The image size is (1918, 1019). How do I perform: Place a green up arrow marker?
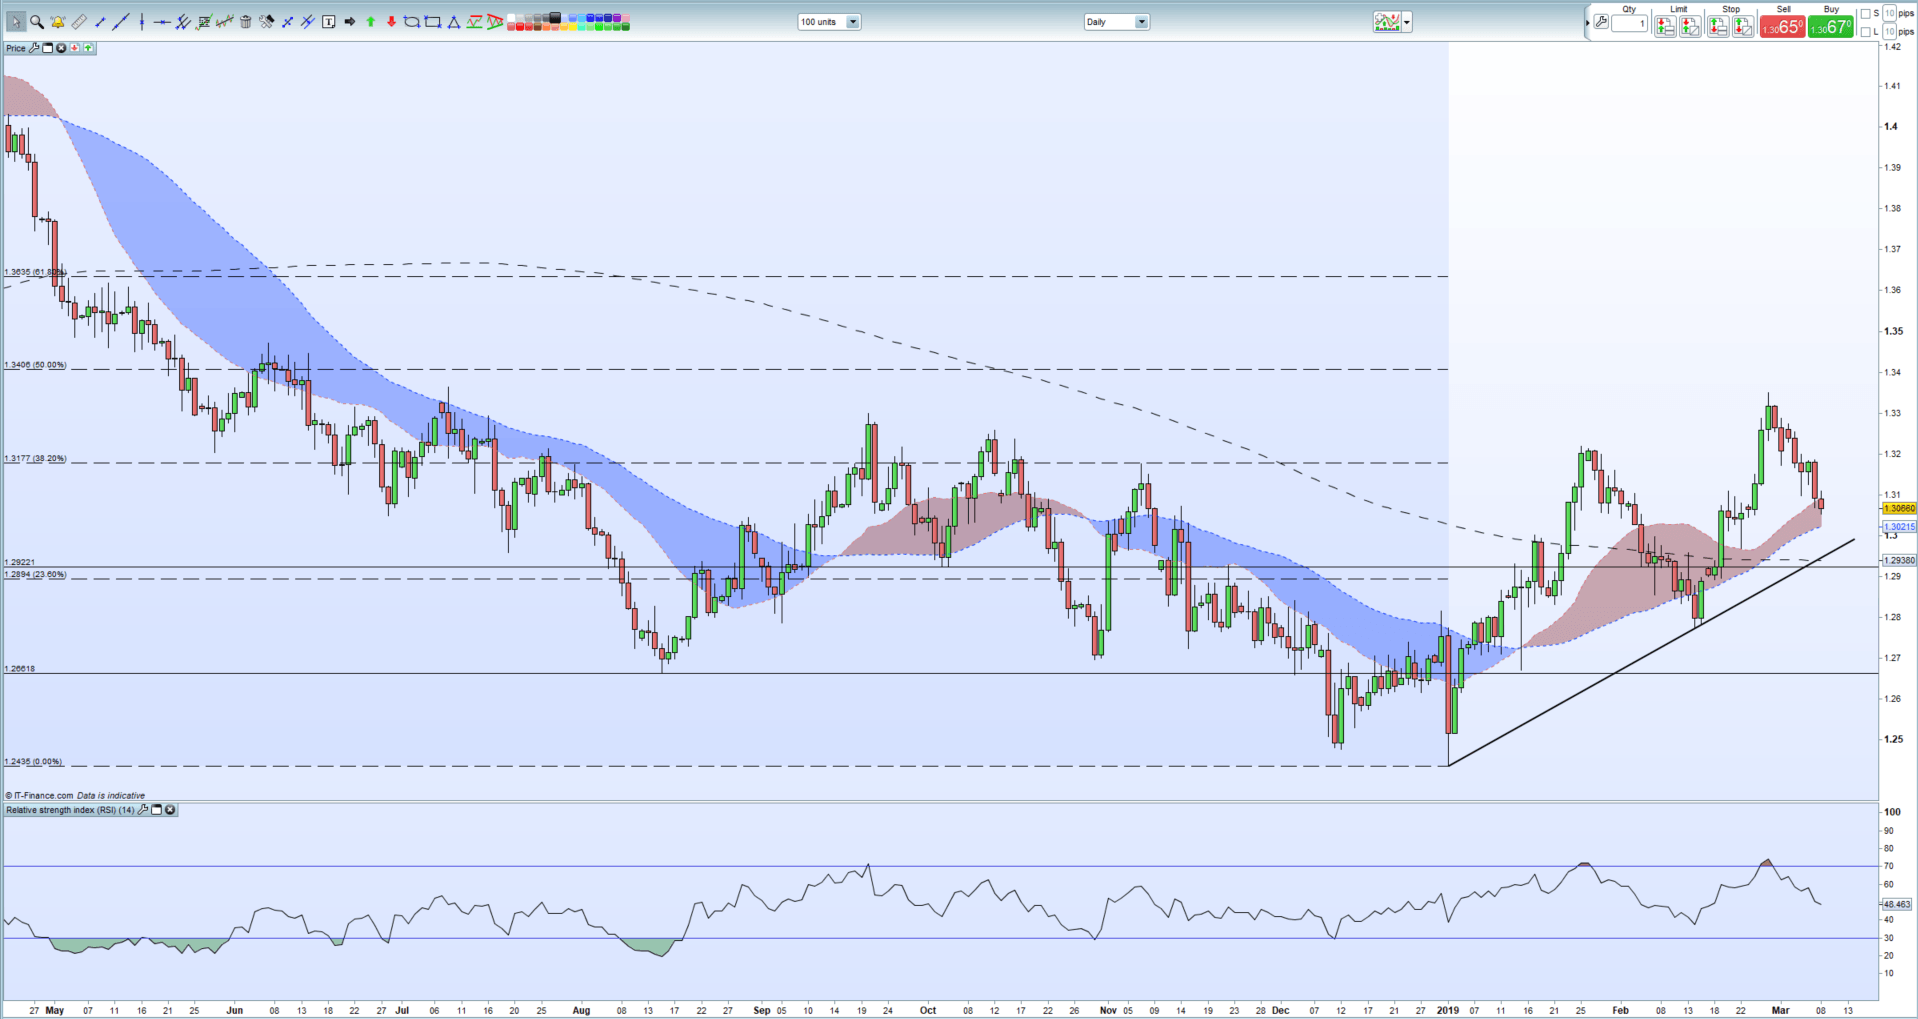pos(370,22)
